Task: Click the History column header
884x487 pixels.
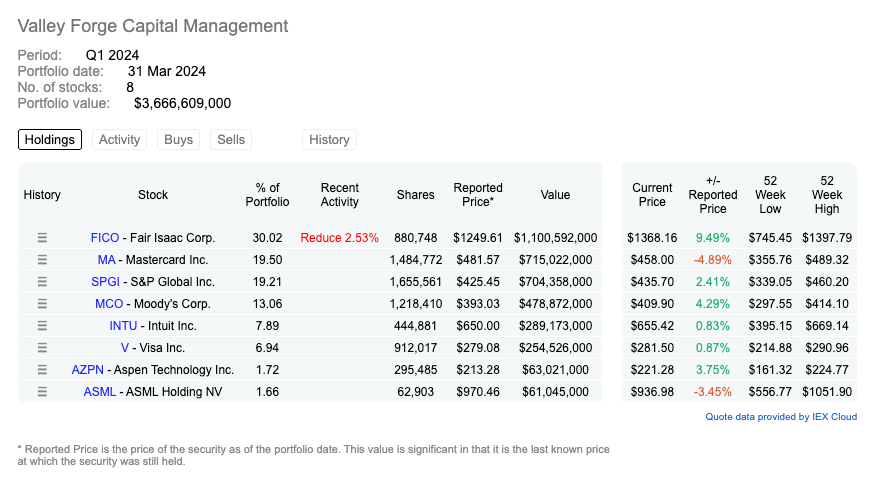Action: coord(42,195)
